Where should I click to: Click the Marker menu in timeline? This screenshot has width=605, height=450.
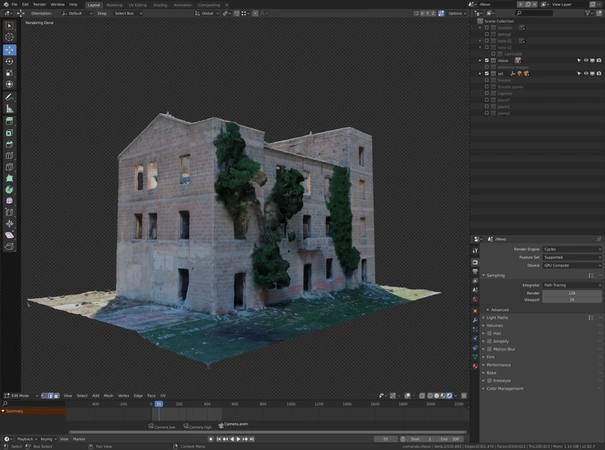tap(79, 439)
